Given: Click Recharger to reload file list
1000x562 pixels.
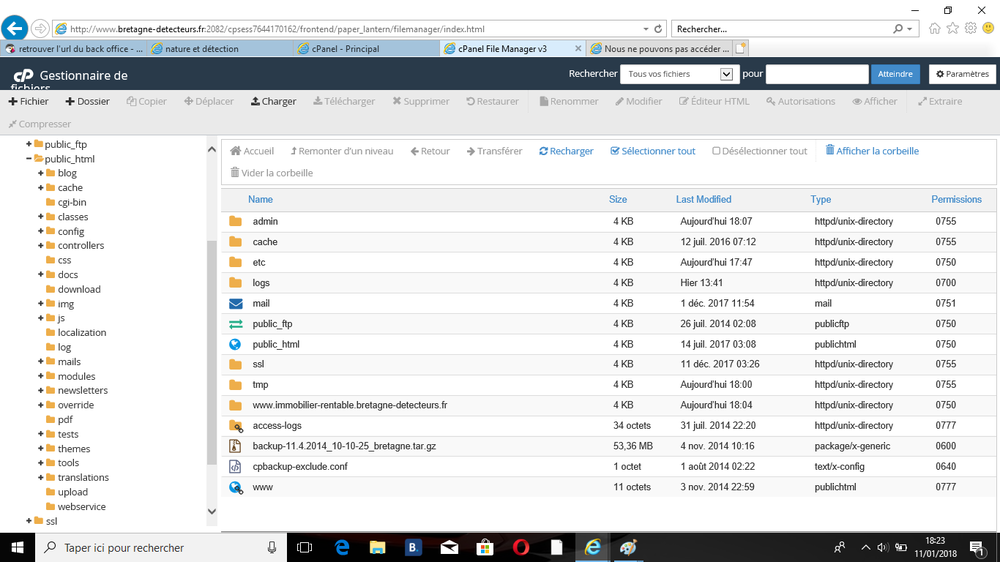Looking at the screenshot, I should point(566,151).
